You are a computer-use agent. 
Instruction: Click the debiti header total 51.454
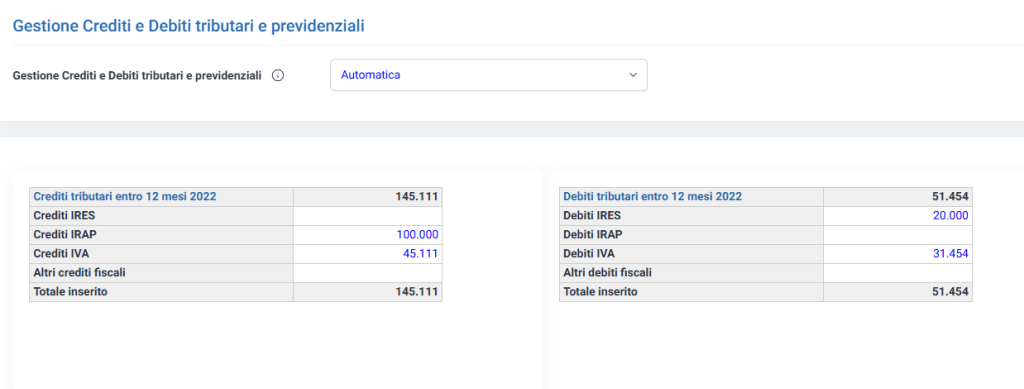951,196
